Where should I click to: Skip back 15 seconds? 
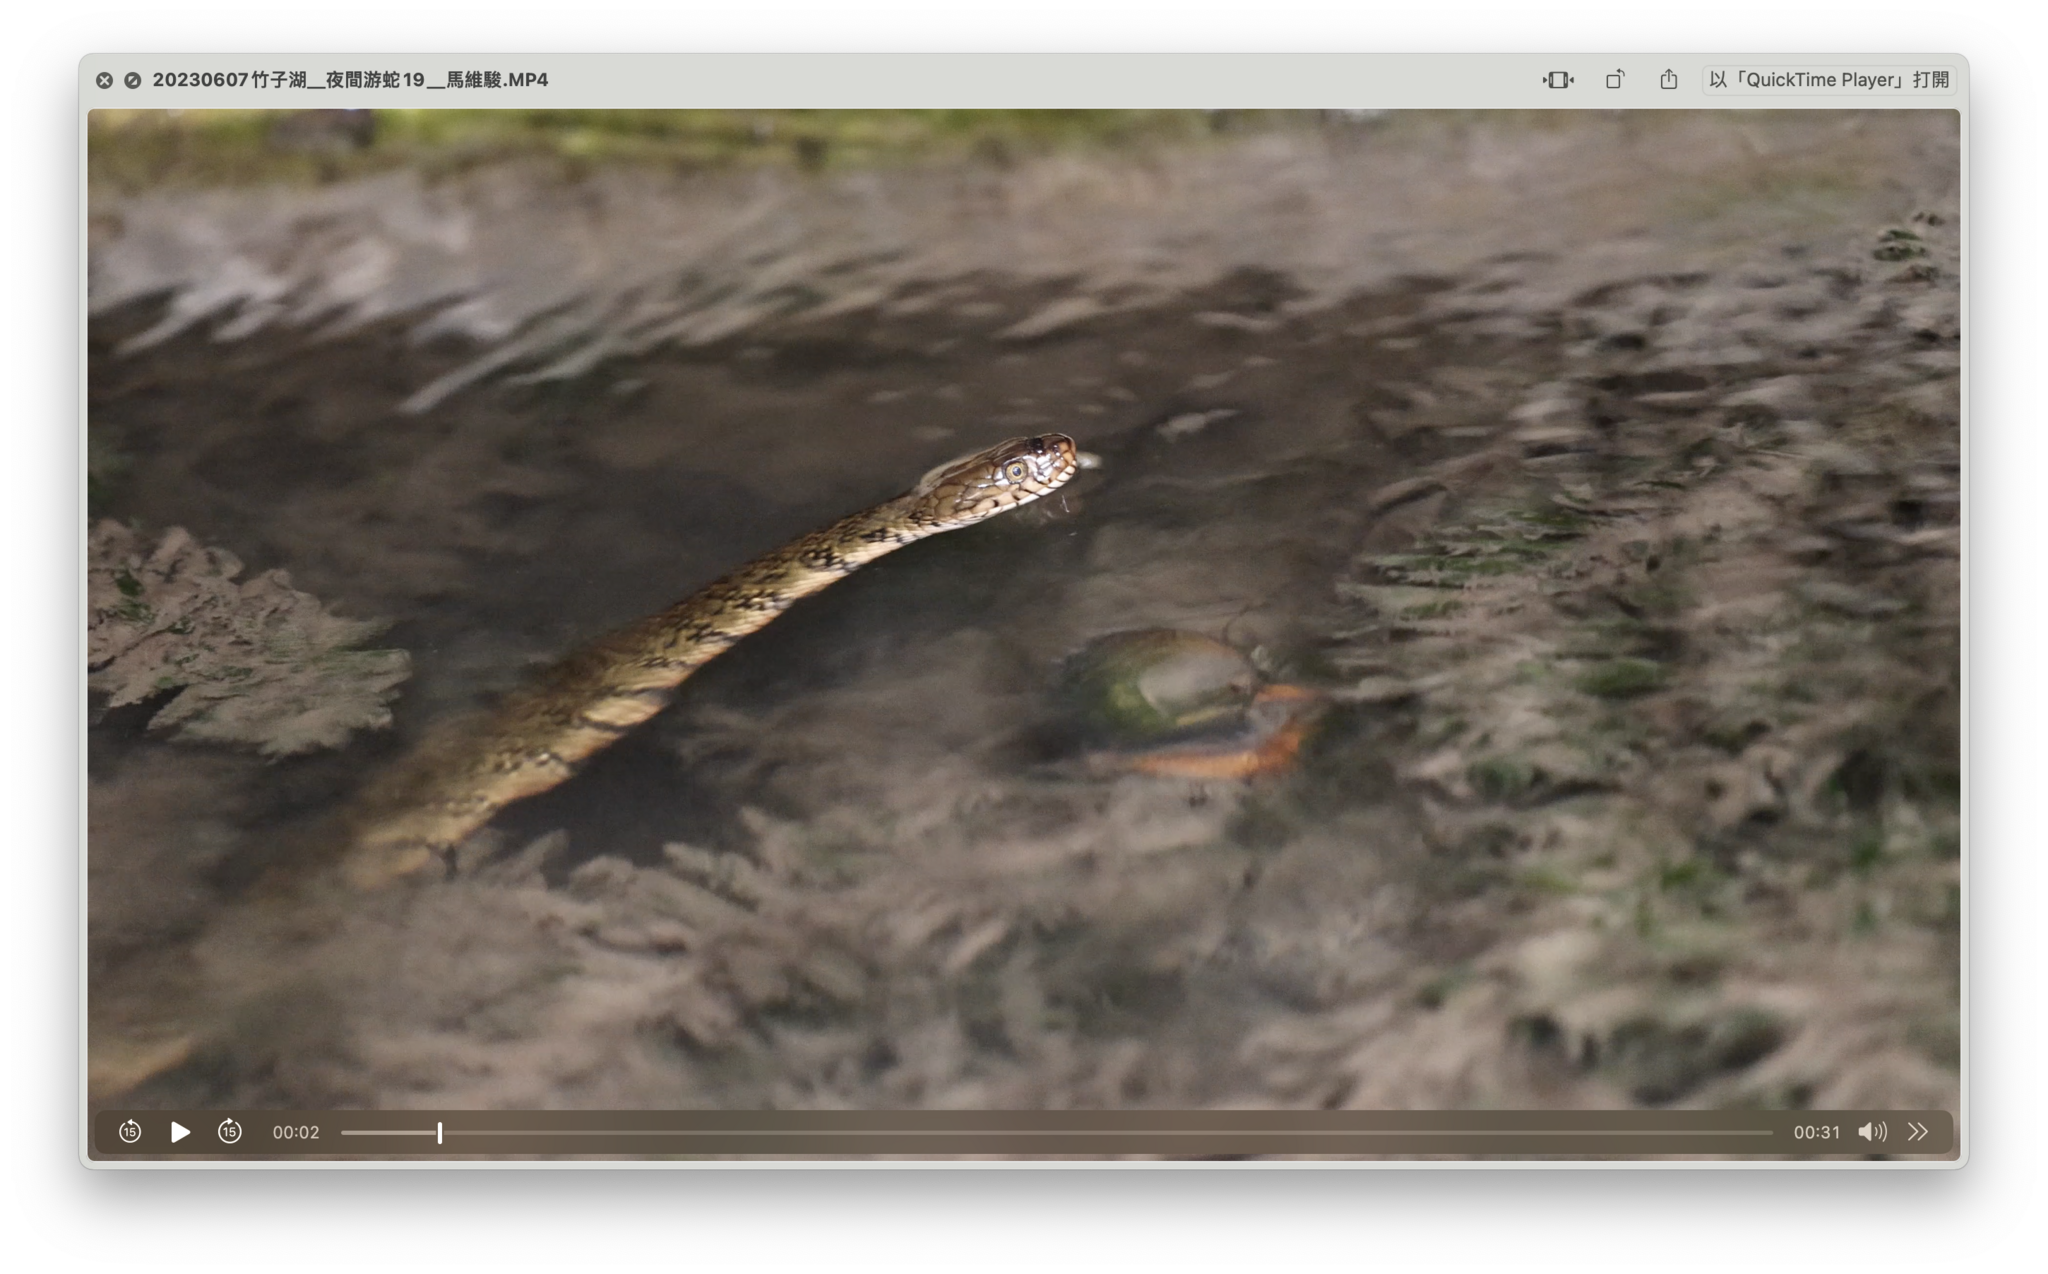pyautogui.click(x=130, y=1131)
